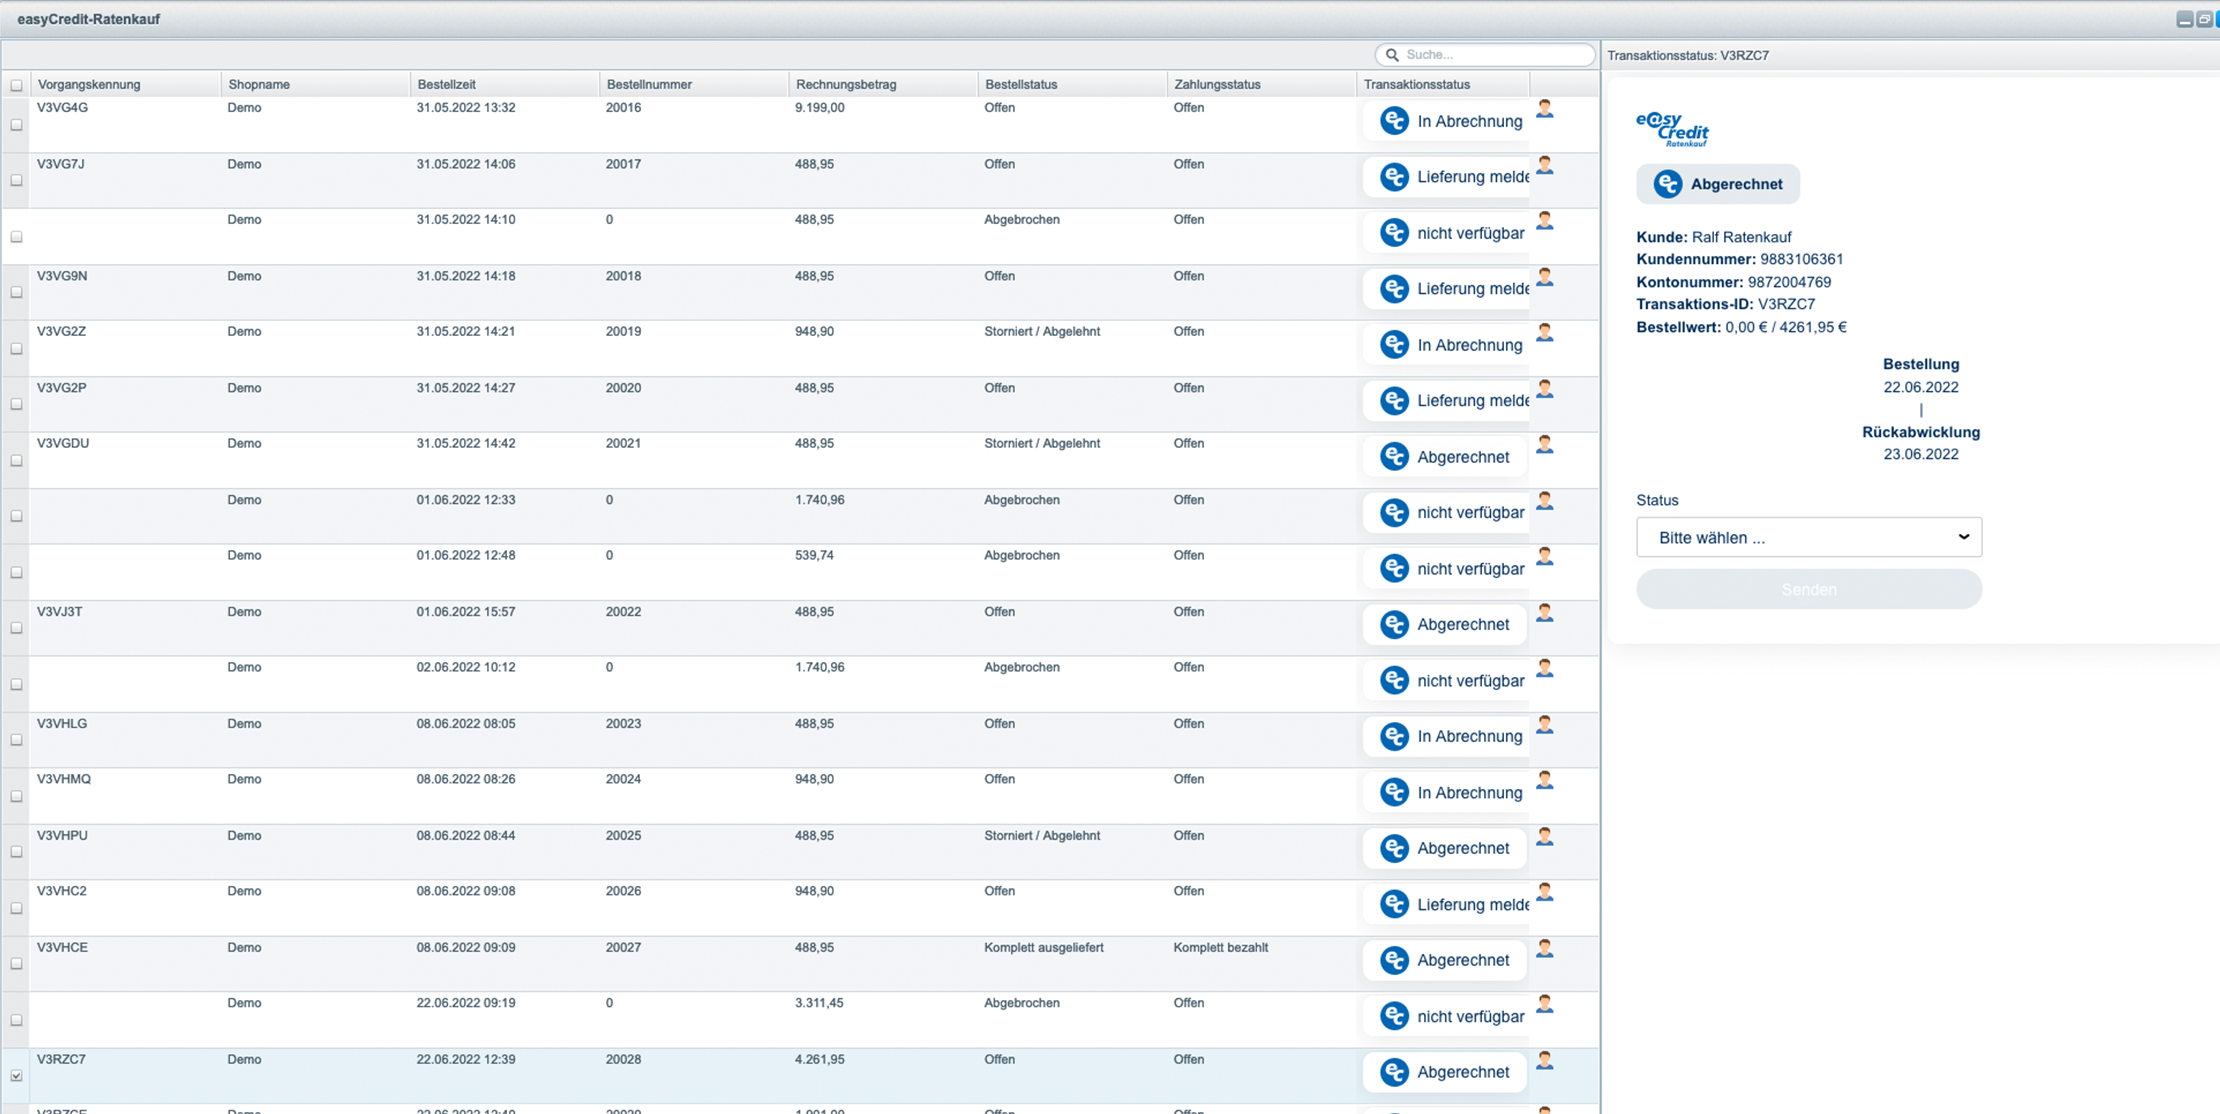Sort by Rechnungsbetrag column header
The image size is (2220, 1114).
pos(882,85)
